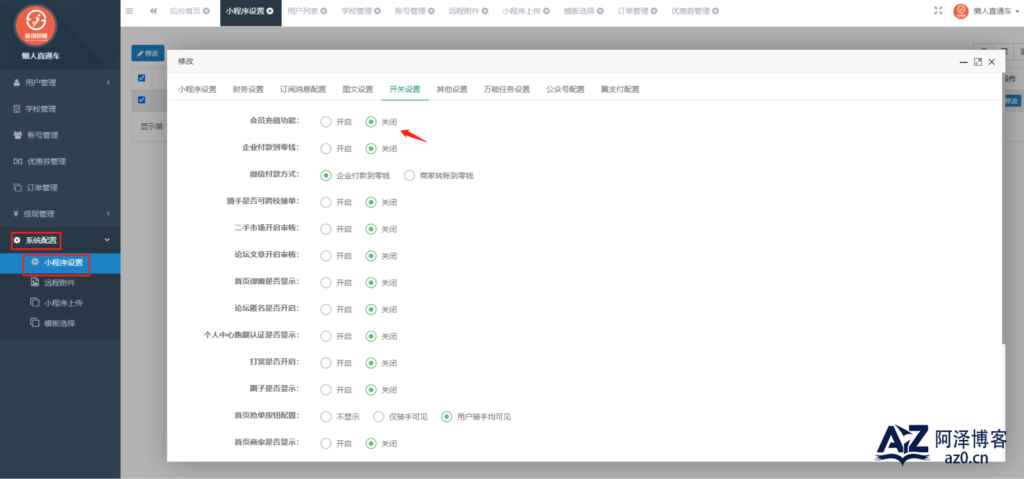Click the blue 修改 button
1024x479 pixels.
click(x=148, y=53)
